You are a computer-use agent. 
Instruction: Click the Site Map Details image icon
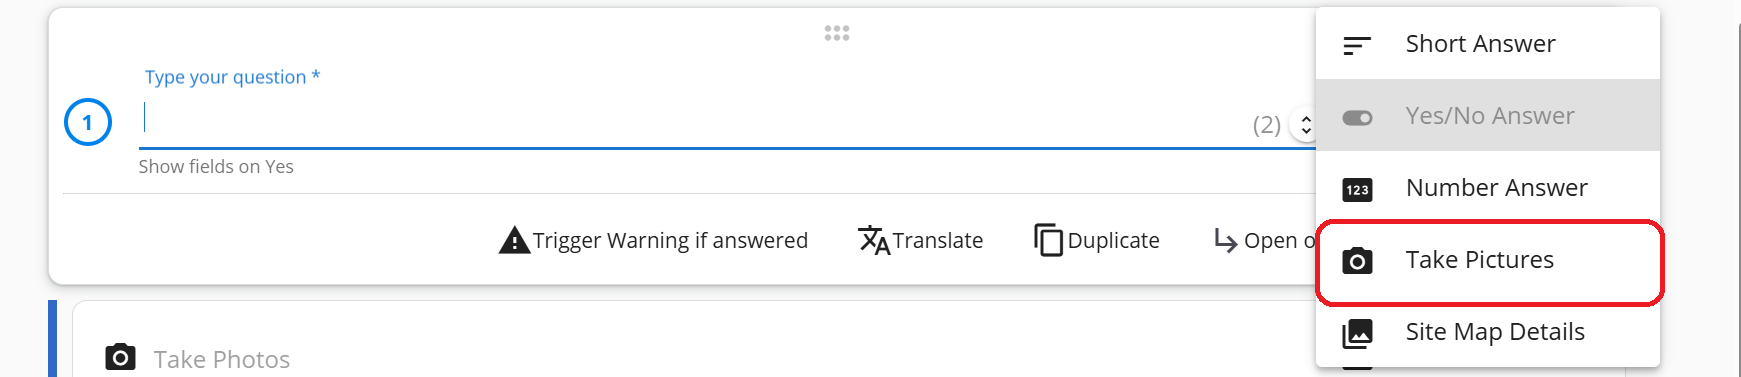(1357, 333)
